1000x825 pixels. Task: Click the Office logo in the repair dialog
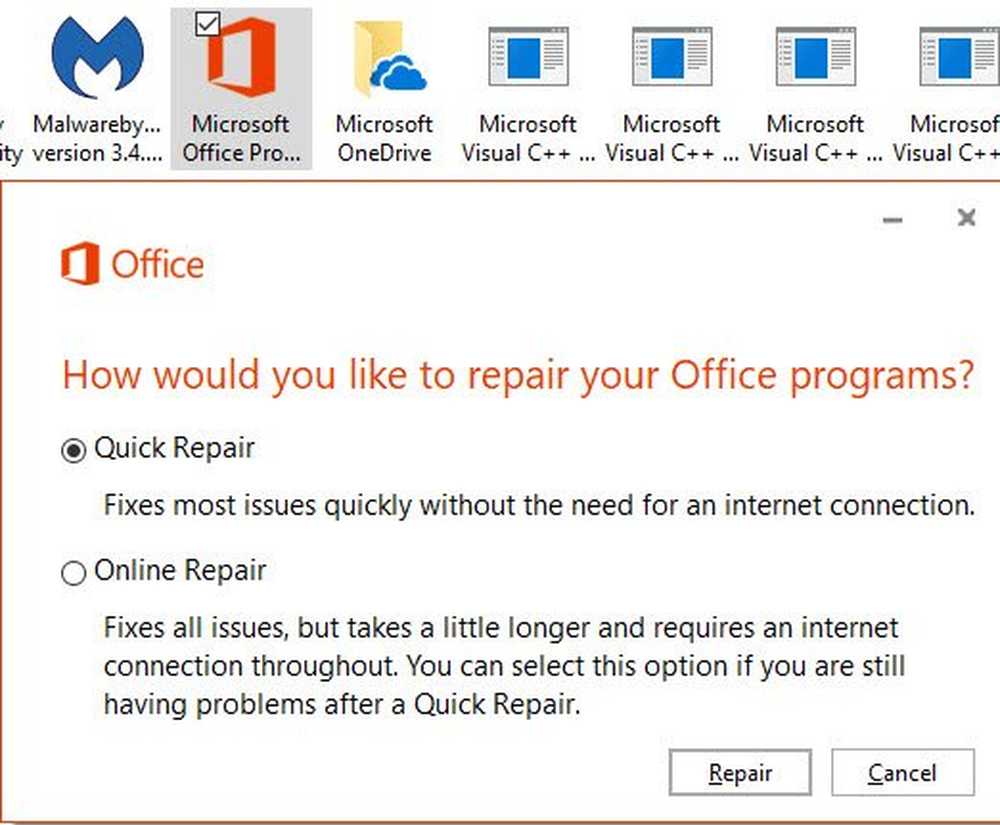133,263
